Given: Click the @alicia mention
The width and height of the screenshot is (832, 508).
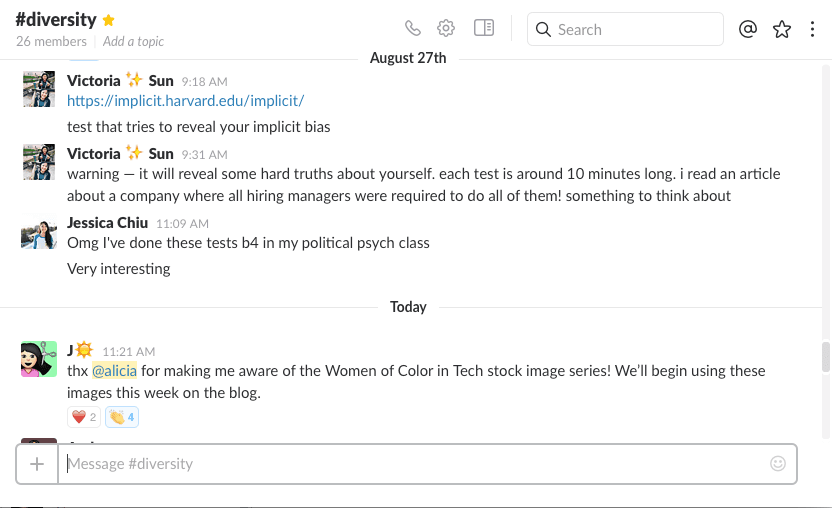Looking at the screenshot, I should [114, 371].
